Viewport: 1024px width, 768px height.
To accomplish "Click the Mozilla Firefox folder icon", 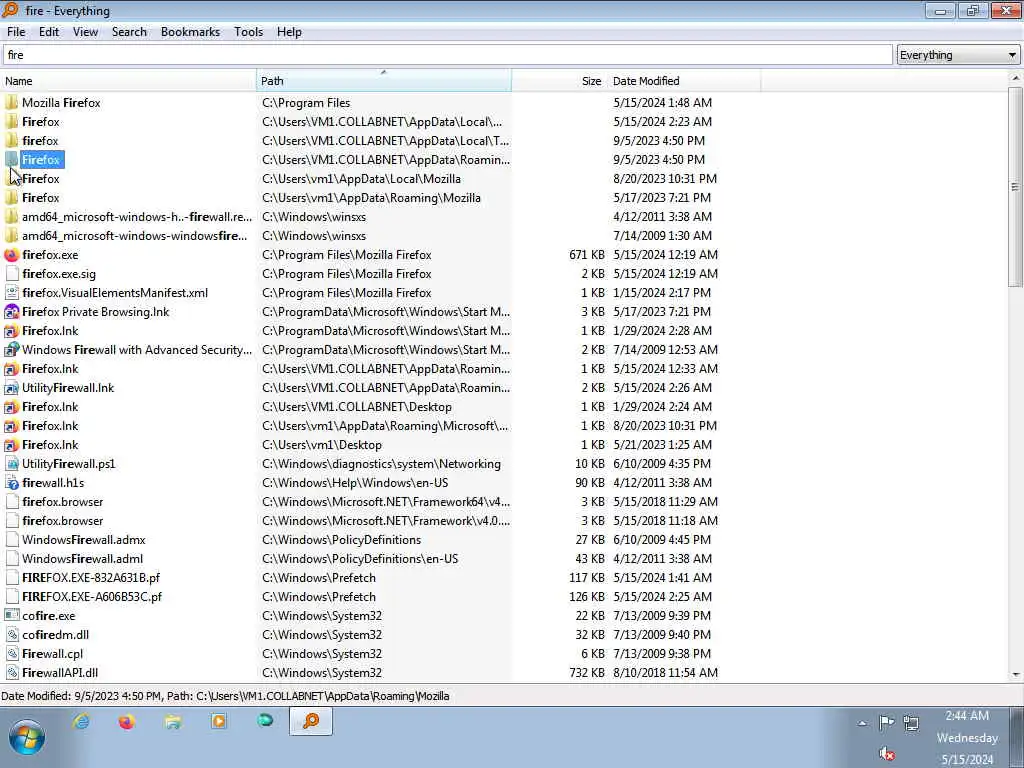I will (11, 103).
